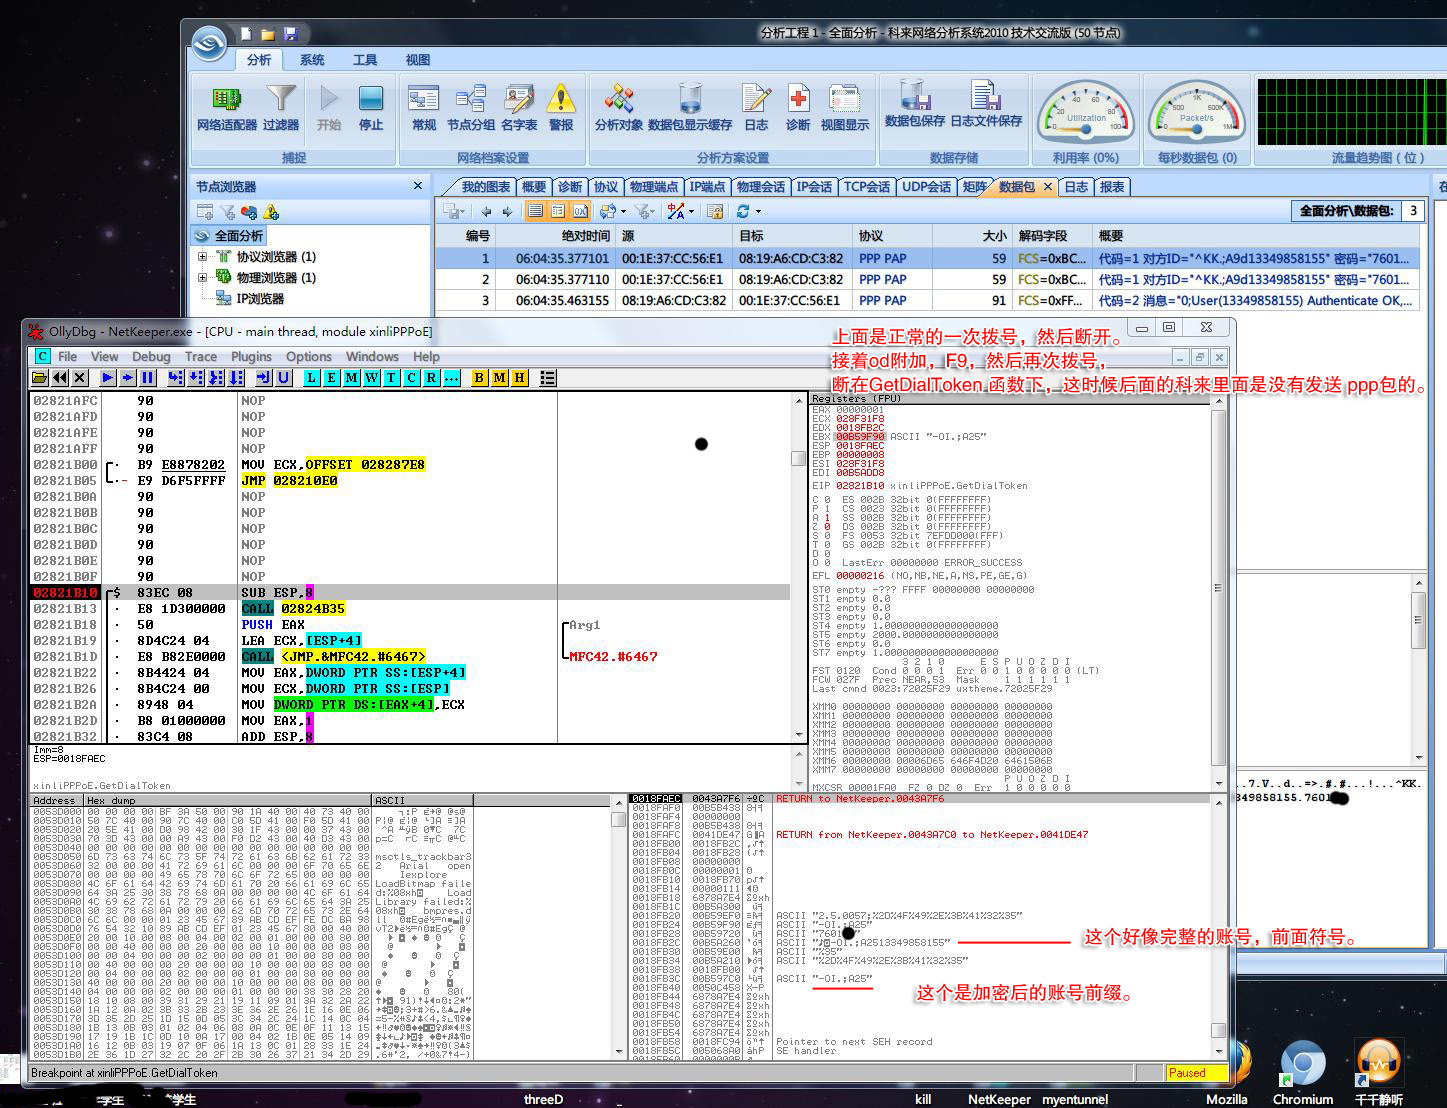Click 过滤器 filter funnel ribbon icon
Viewport: 1447px width, 1108px height.
point(281,108)
